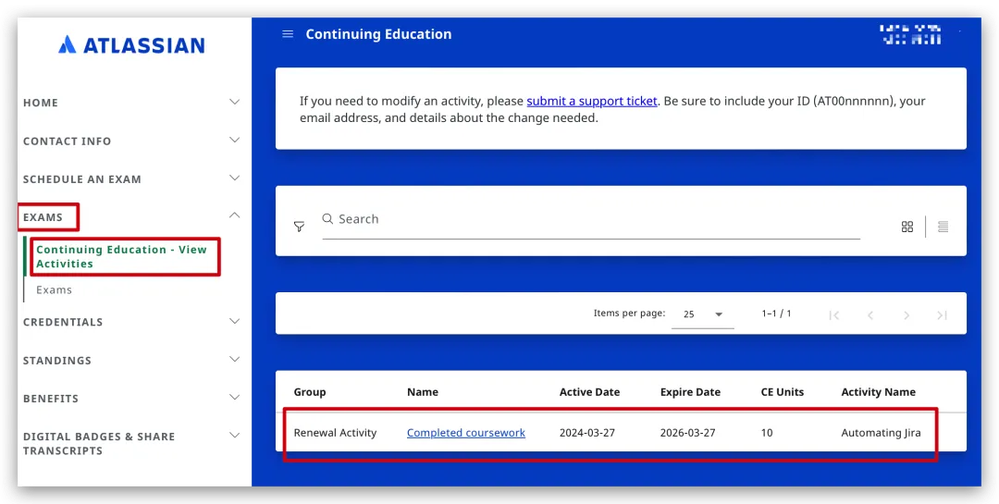This screenshot has height=504, width=999.
Task: Open Items per page dropdown
Action: pyautogui.click(x=703, y=314)
